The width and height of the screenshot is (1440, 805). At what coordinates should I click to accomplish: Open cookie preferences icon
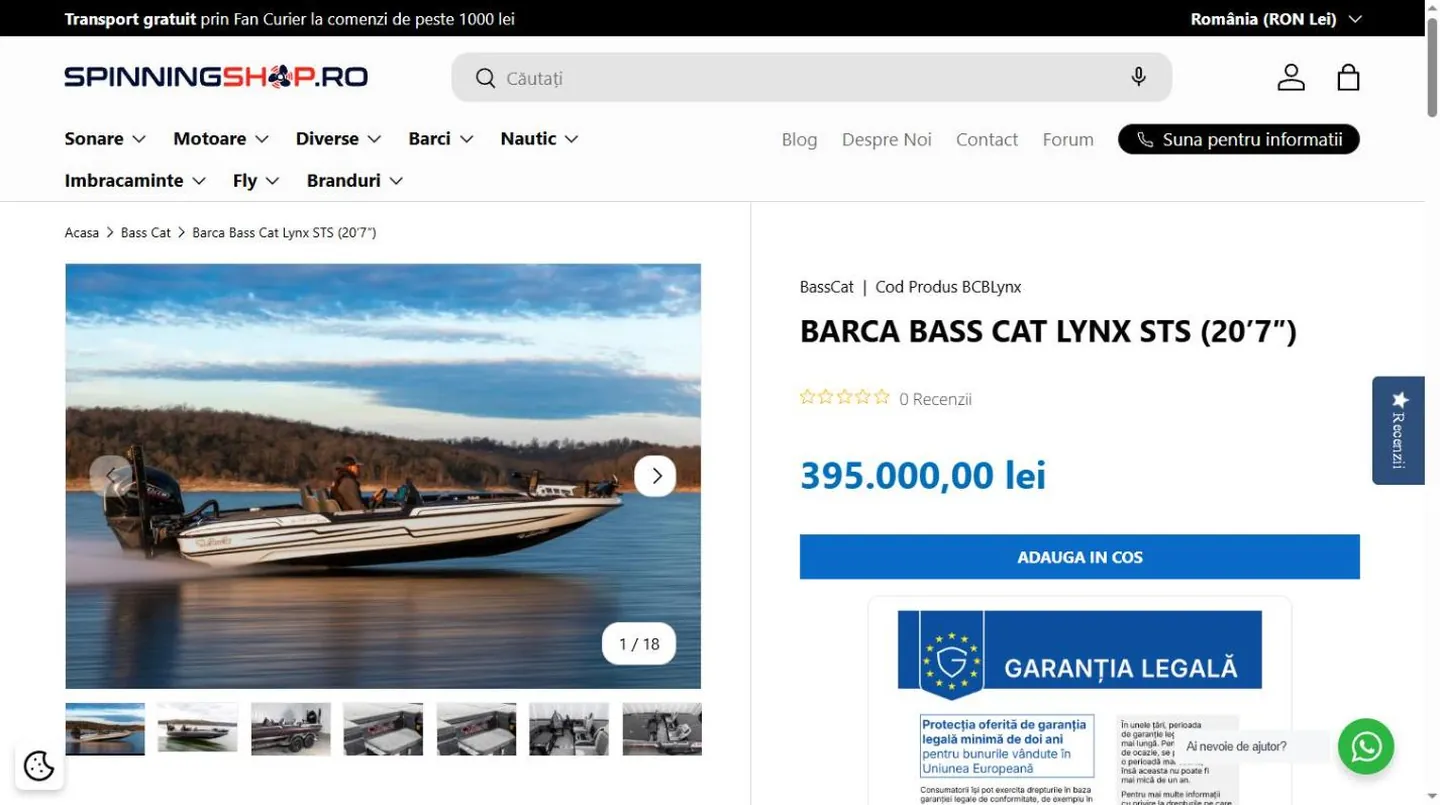point(39,766)
